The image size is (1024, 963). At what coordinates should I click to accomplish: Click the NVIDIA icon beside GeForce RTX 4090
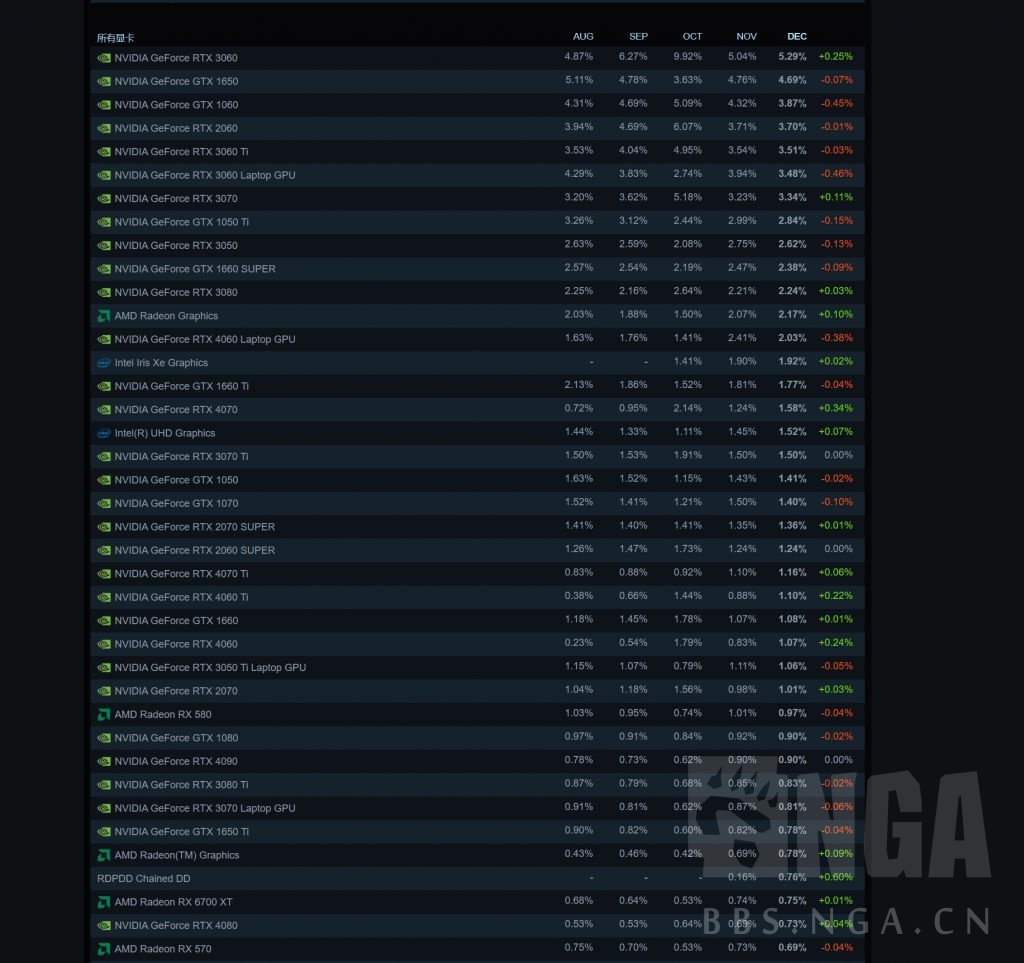(x=103, y=761)
